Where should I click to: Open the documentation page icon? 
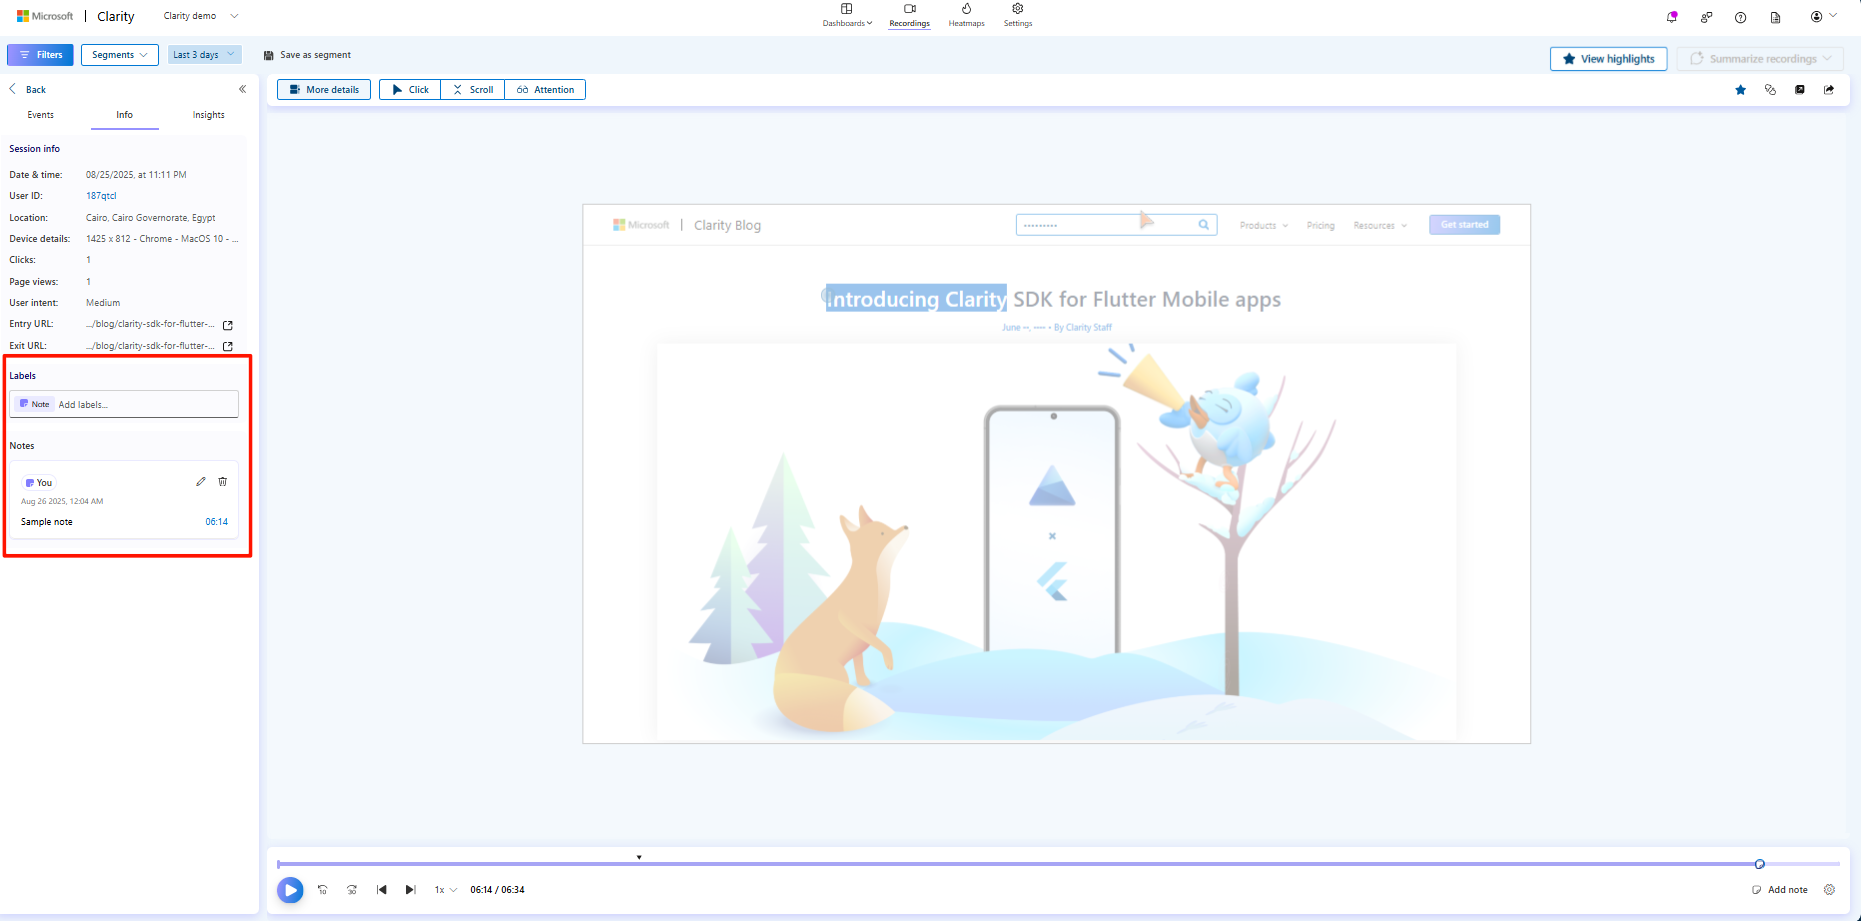(x=1776, y=17)
